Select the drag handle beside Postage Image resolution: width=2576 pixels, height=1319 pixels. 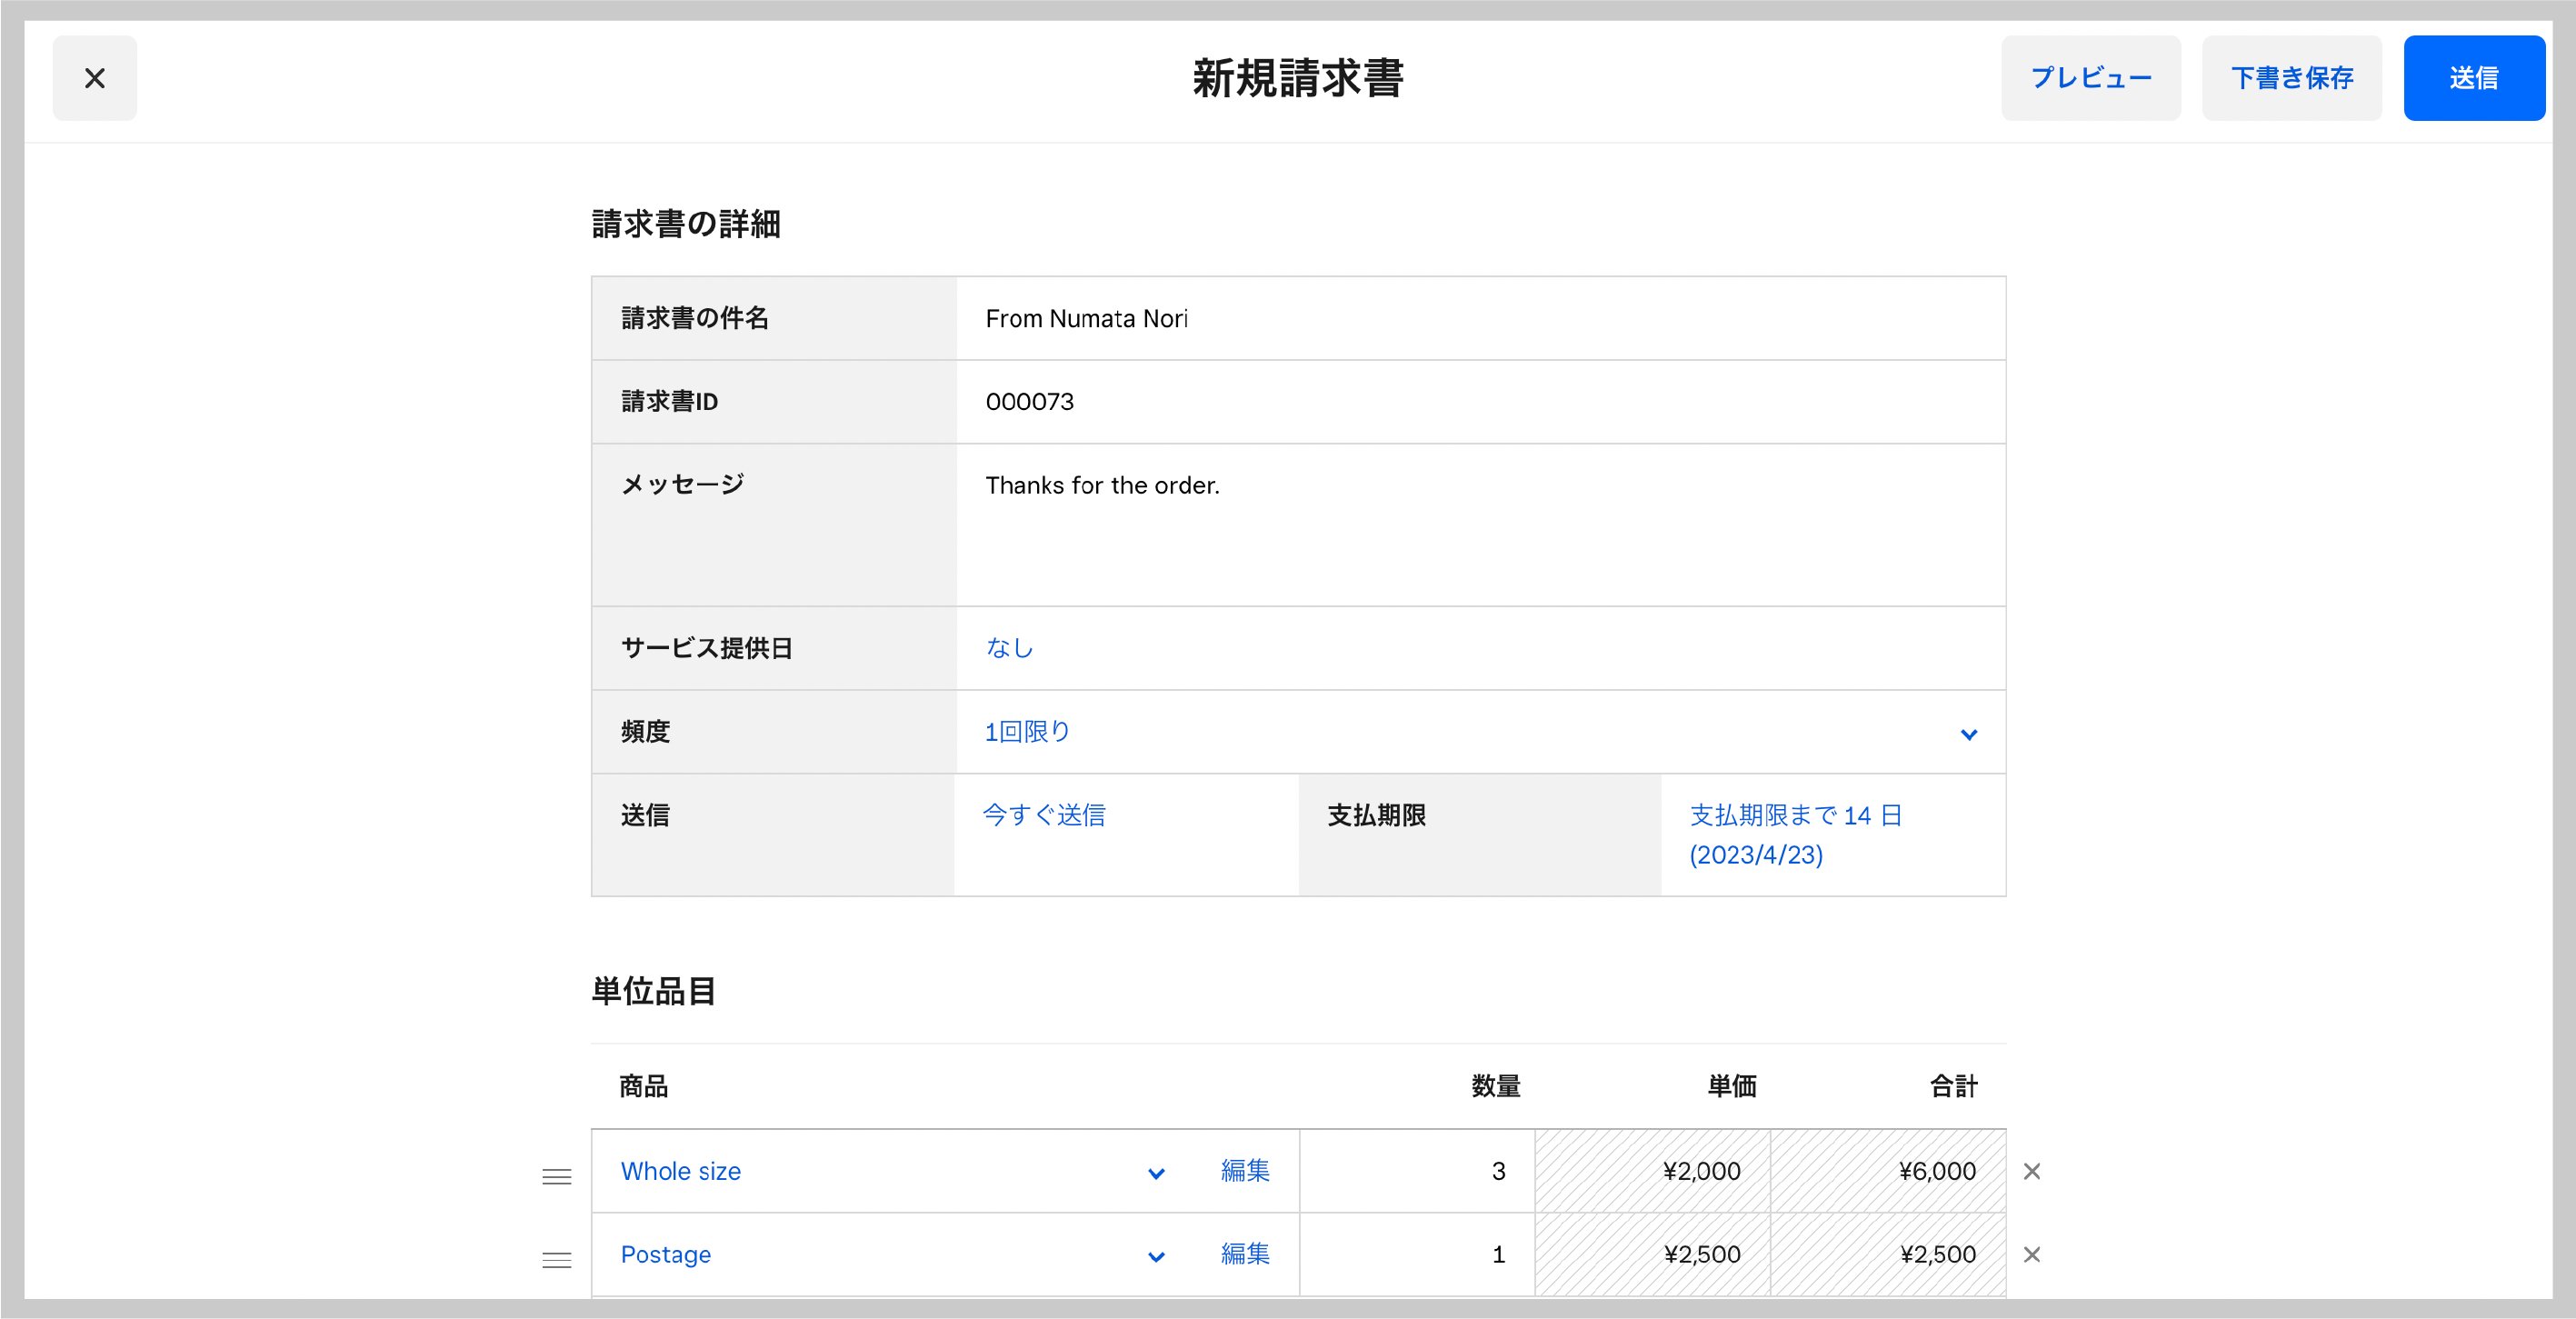555,1260
